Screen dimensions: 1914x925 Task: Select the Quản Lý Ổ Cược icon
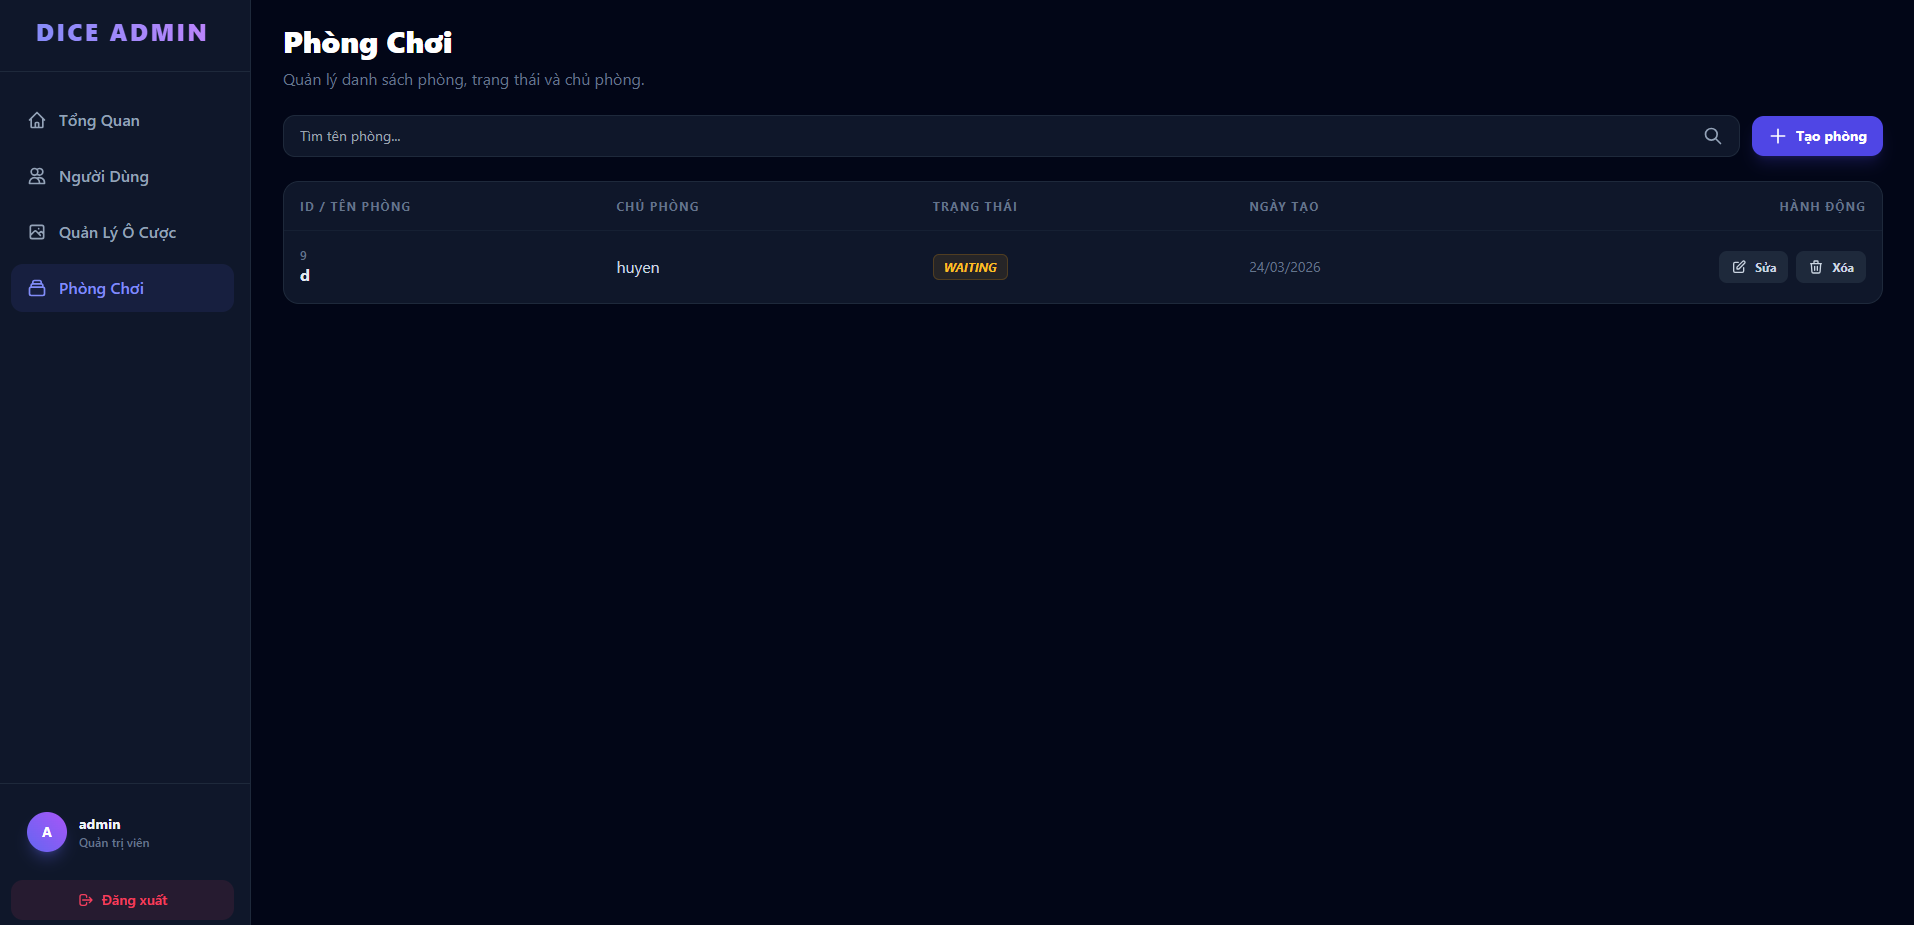[x=37, y=232]
